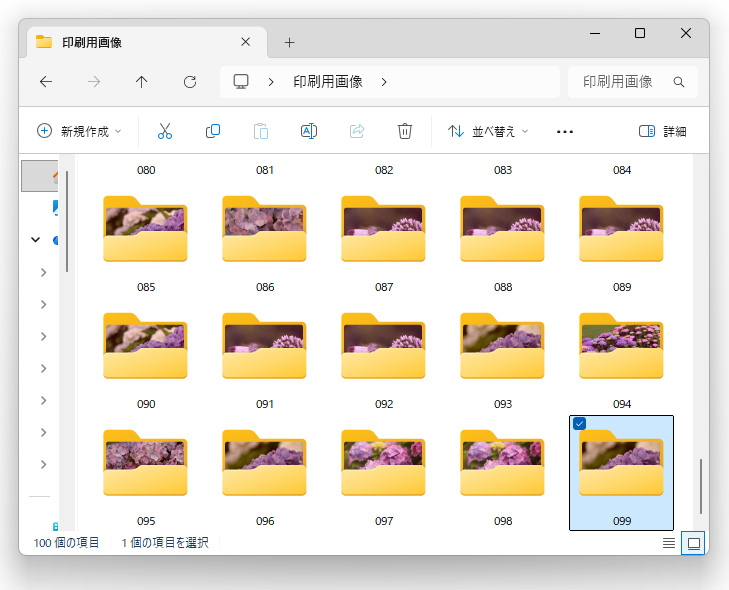Add a new tab with plus button
729x590 pixels.
[x=290, y=43]
